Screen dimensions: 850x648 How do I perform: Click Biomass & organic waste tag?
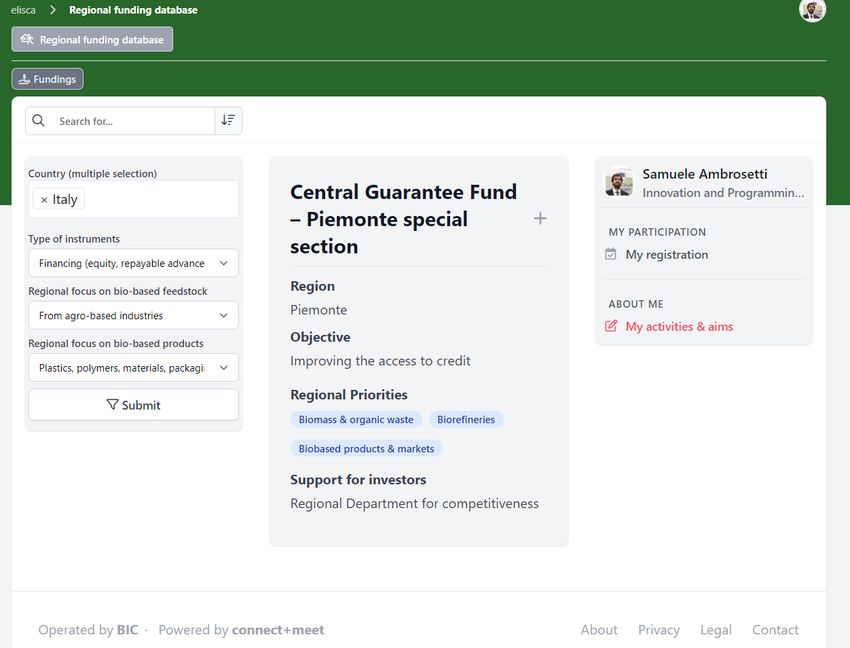[356, 420]
